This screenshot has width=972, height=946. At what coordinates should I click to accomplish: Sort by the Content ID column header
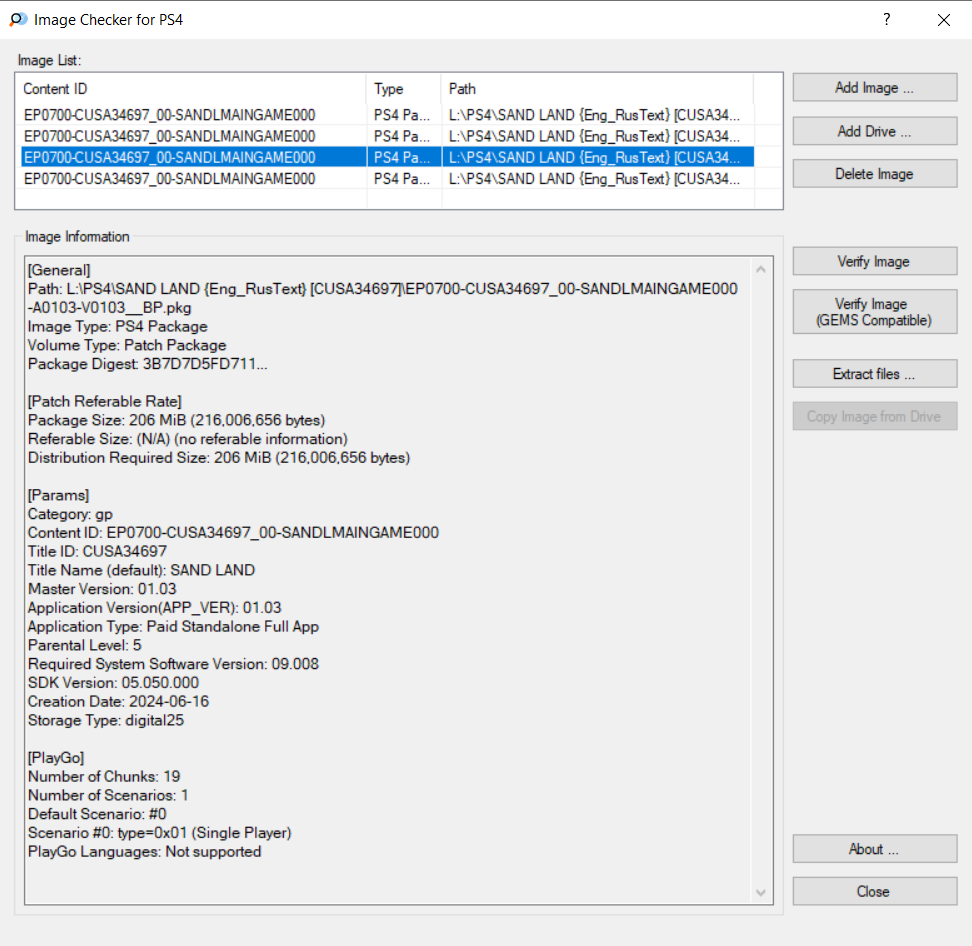[190, 89]
